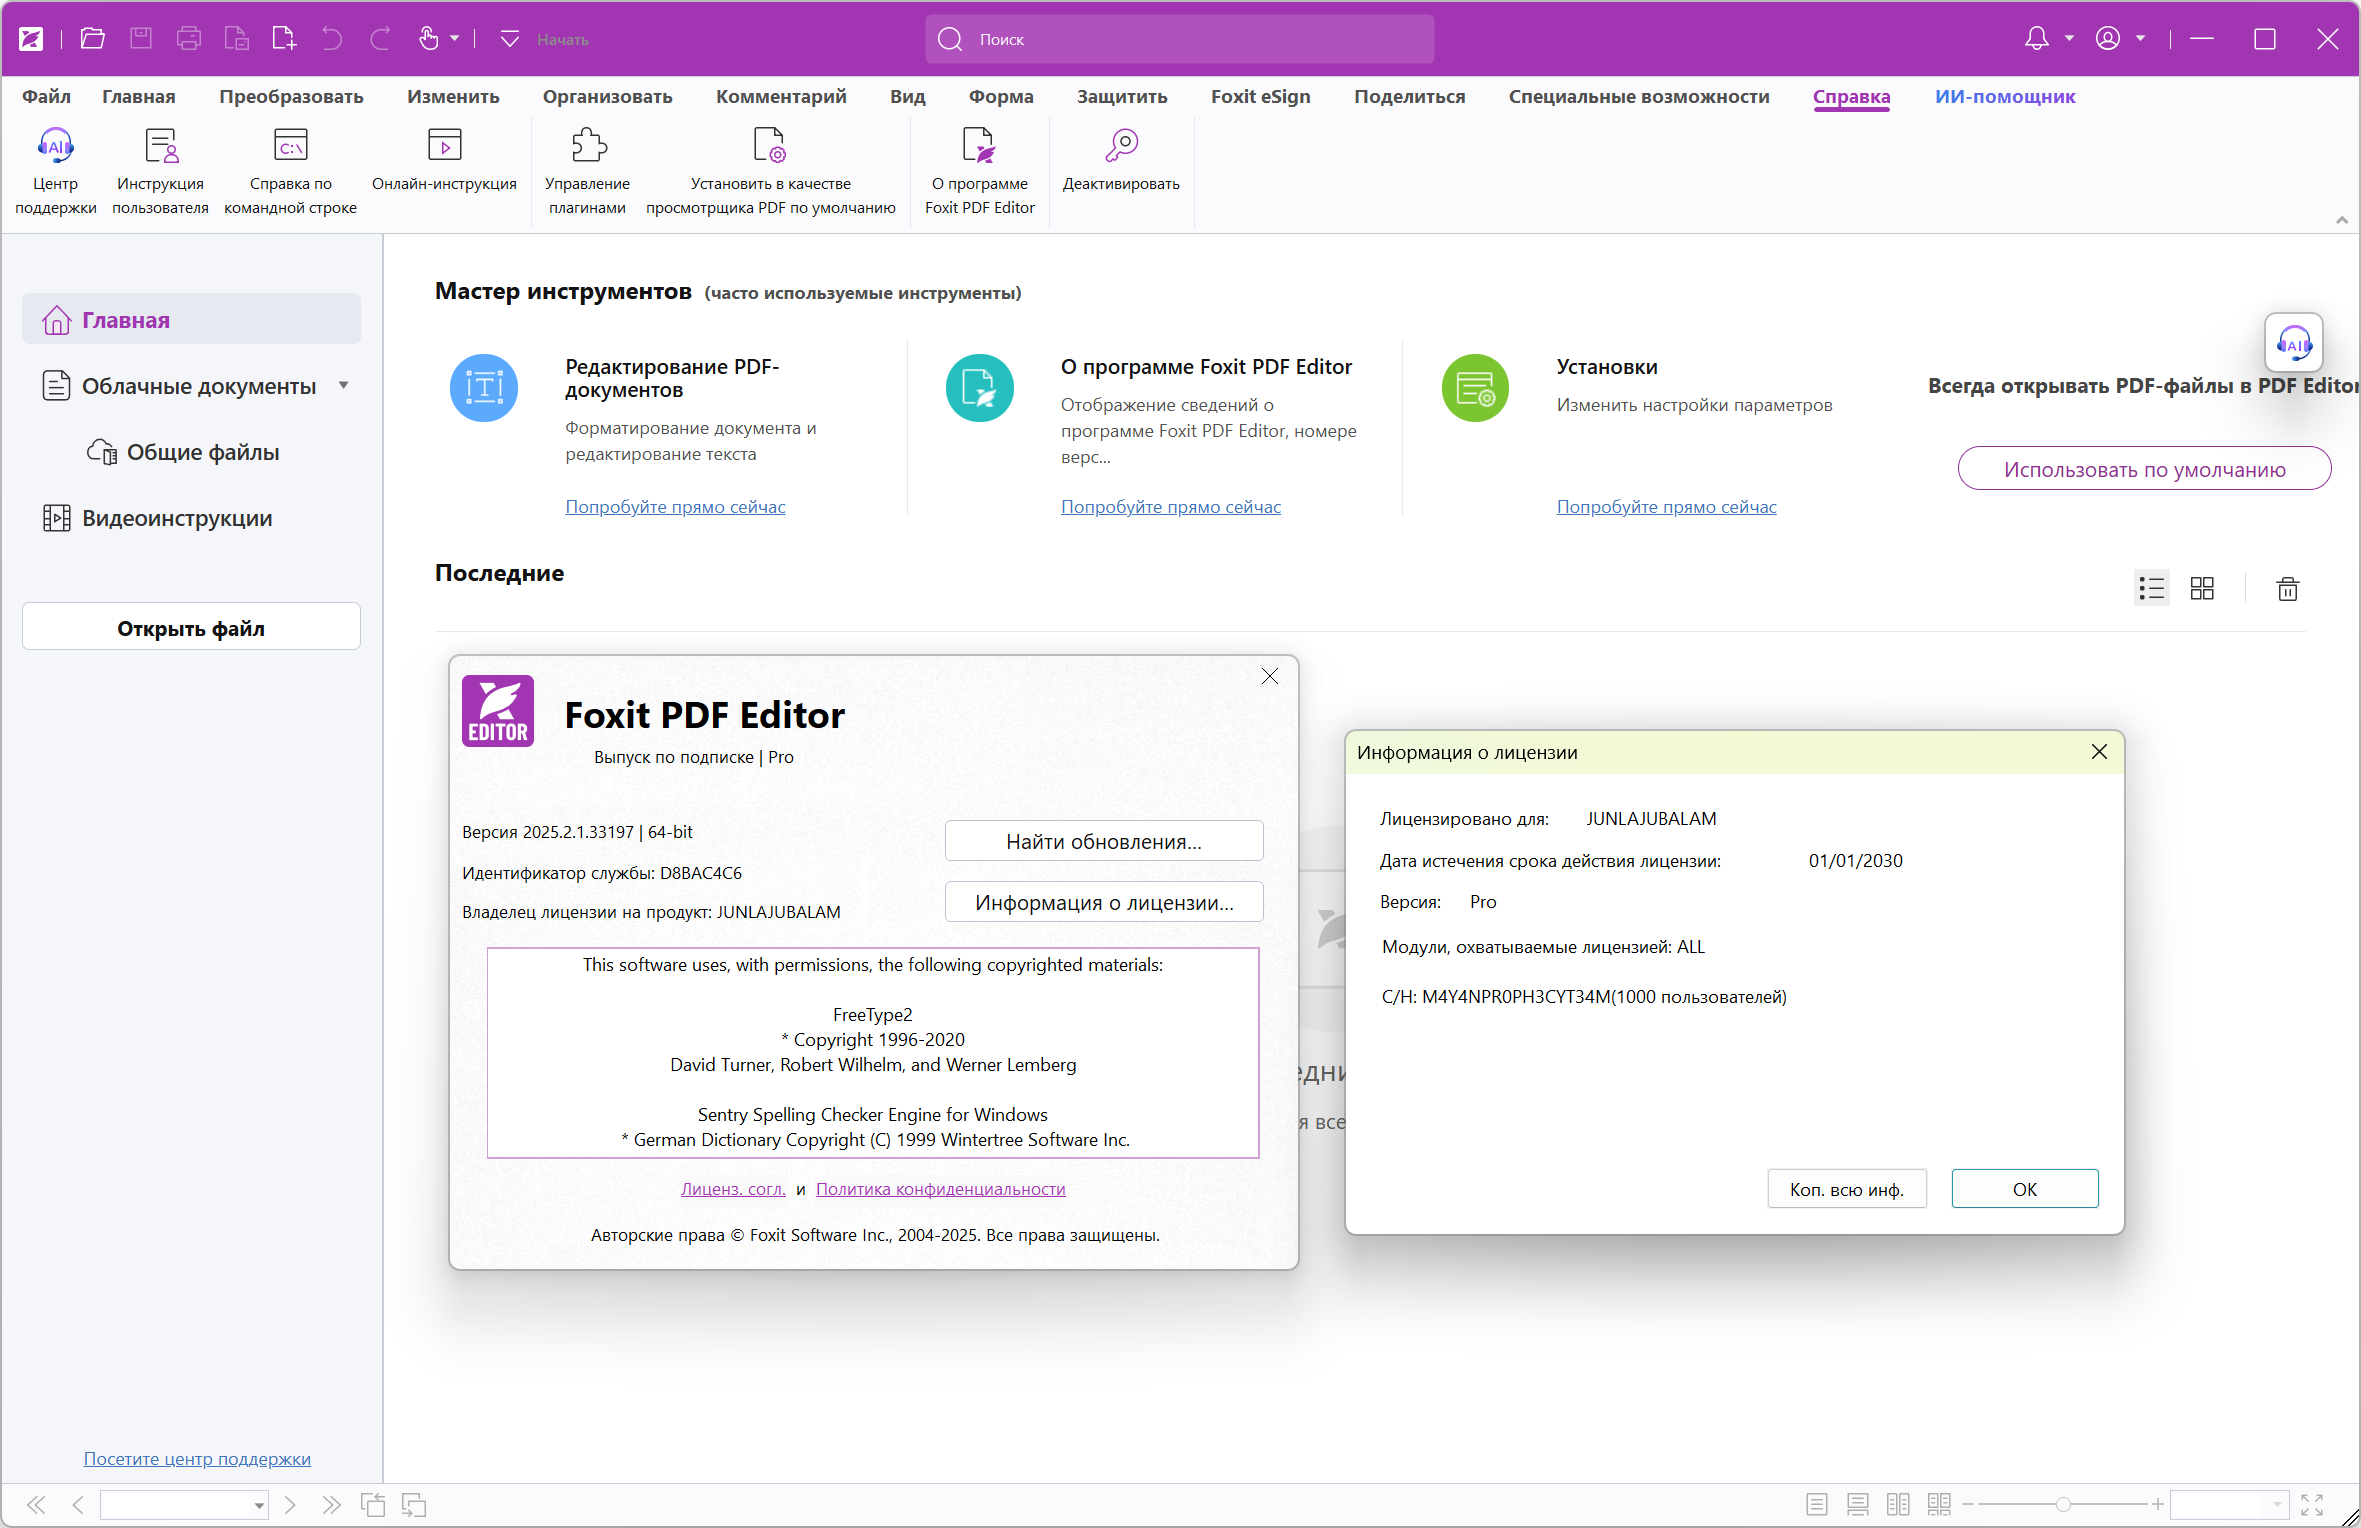Viewport: 2361px width, 1528px height.
Task: Open Онлайн-инструкция in the ribbon
Action: click(x=444, y=147)
